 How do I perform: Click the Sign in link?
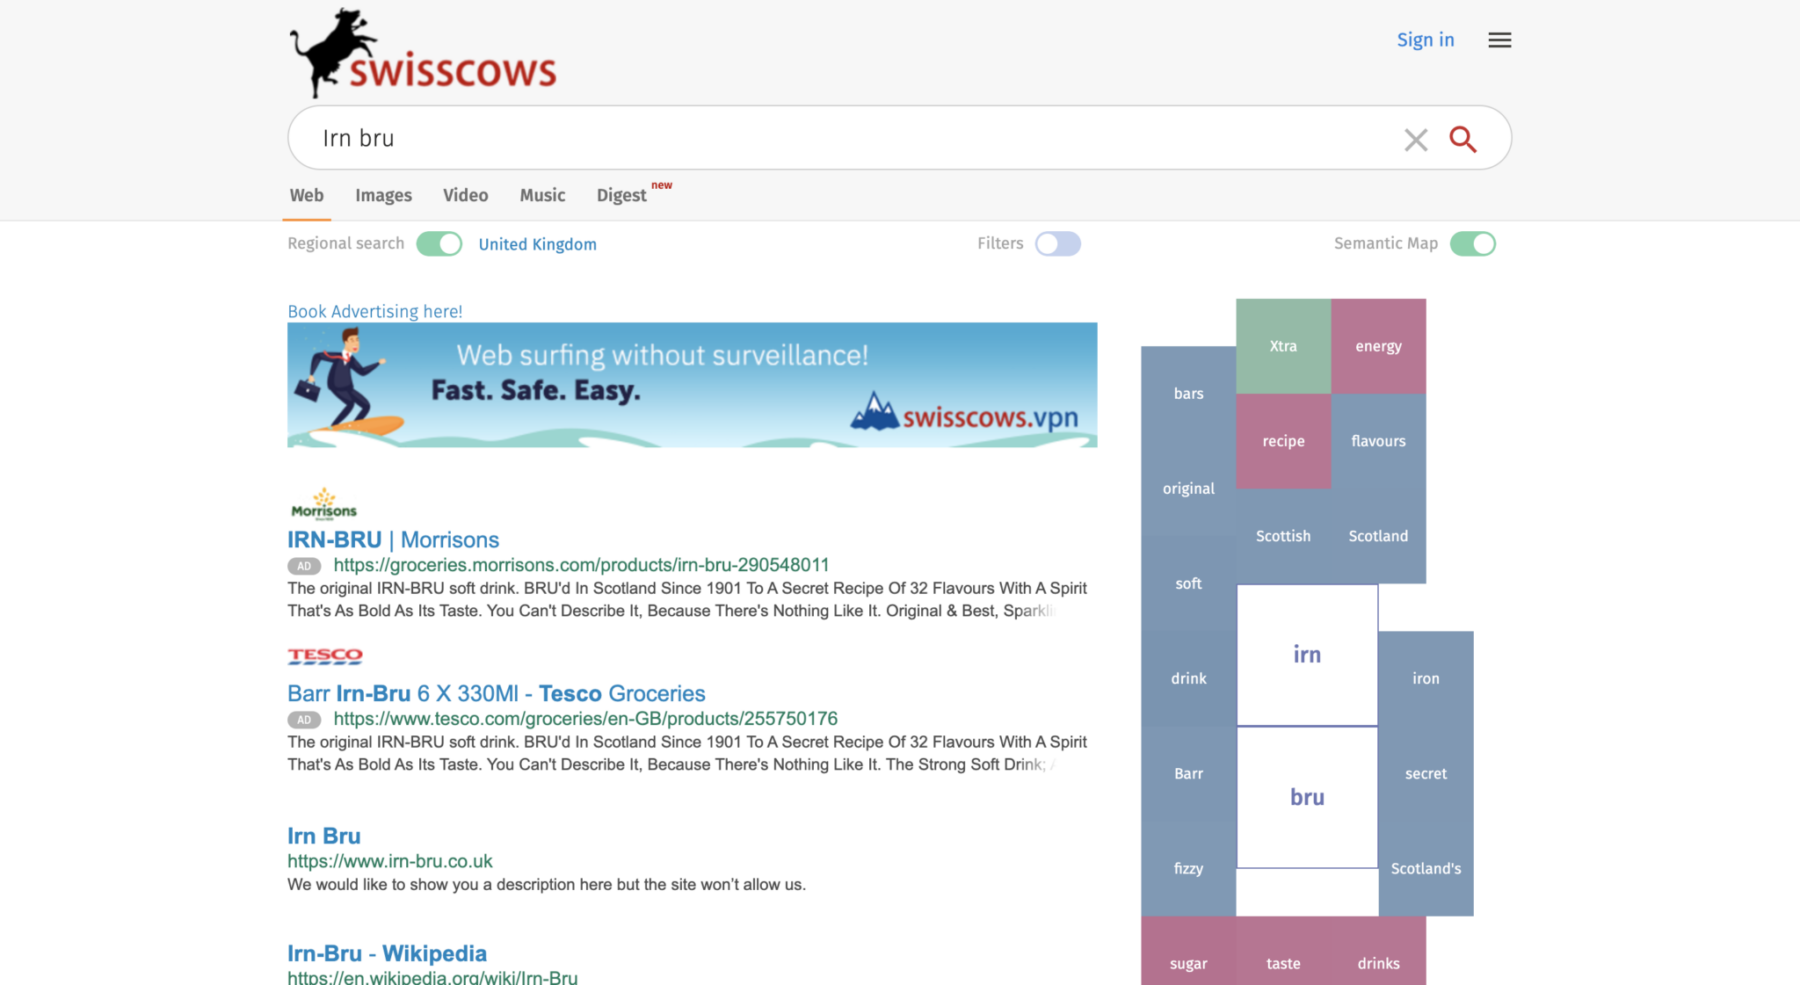pyautogui.click(x=1425, y=40)
